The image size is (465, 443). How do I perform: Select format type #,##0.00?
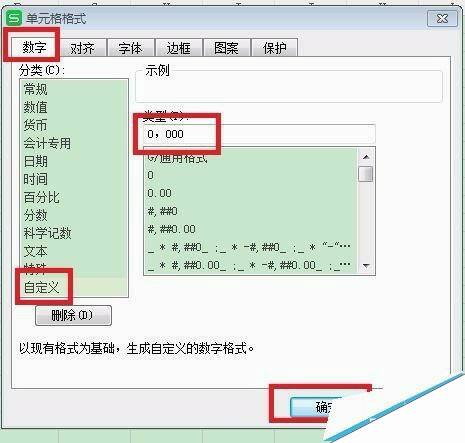[x=251, y=229]
